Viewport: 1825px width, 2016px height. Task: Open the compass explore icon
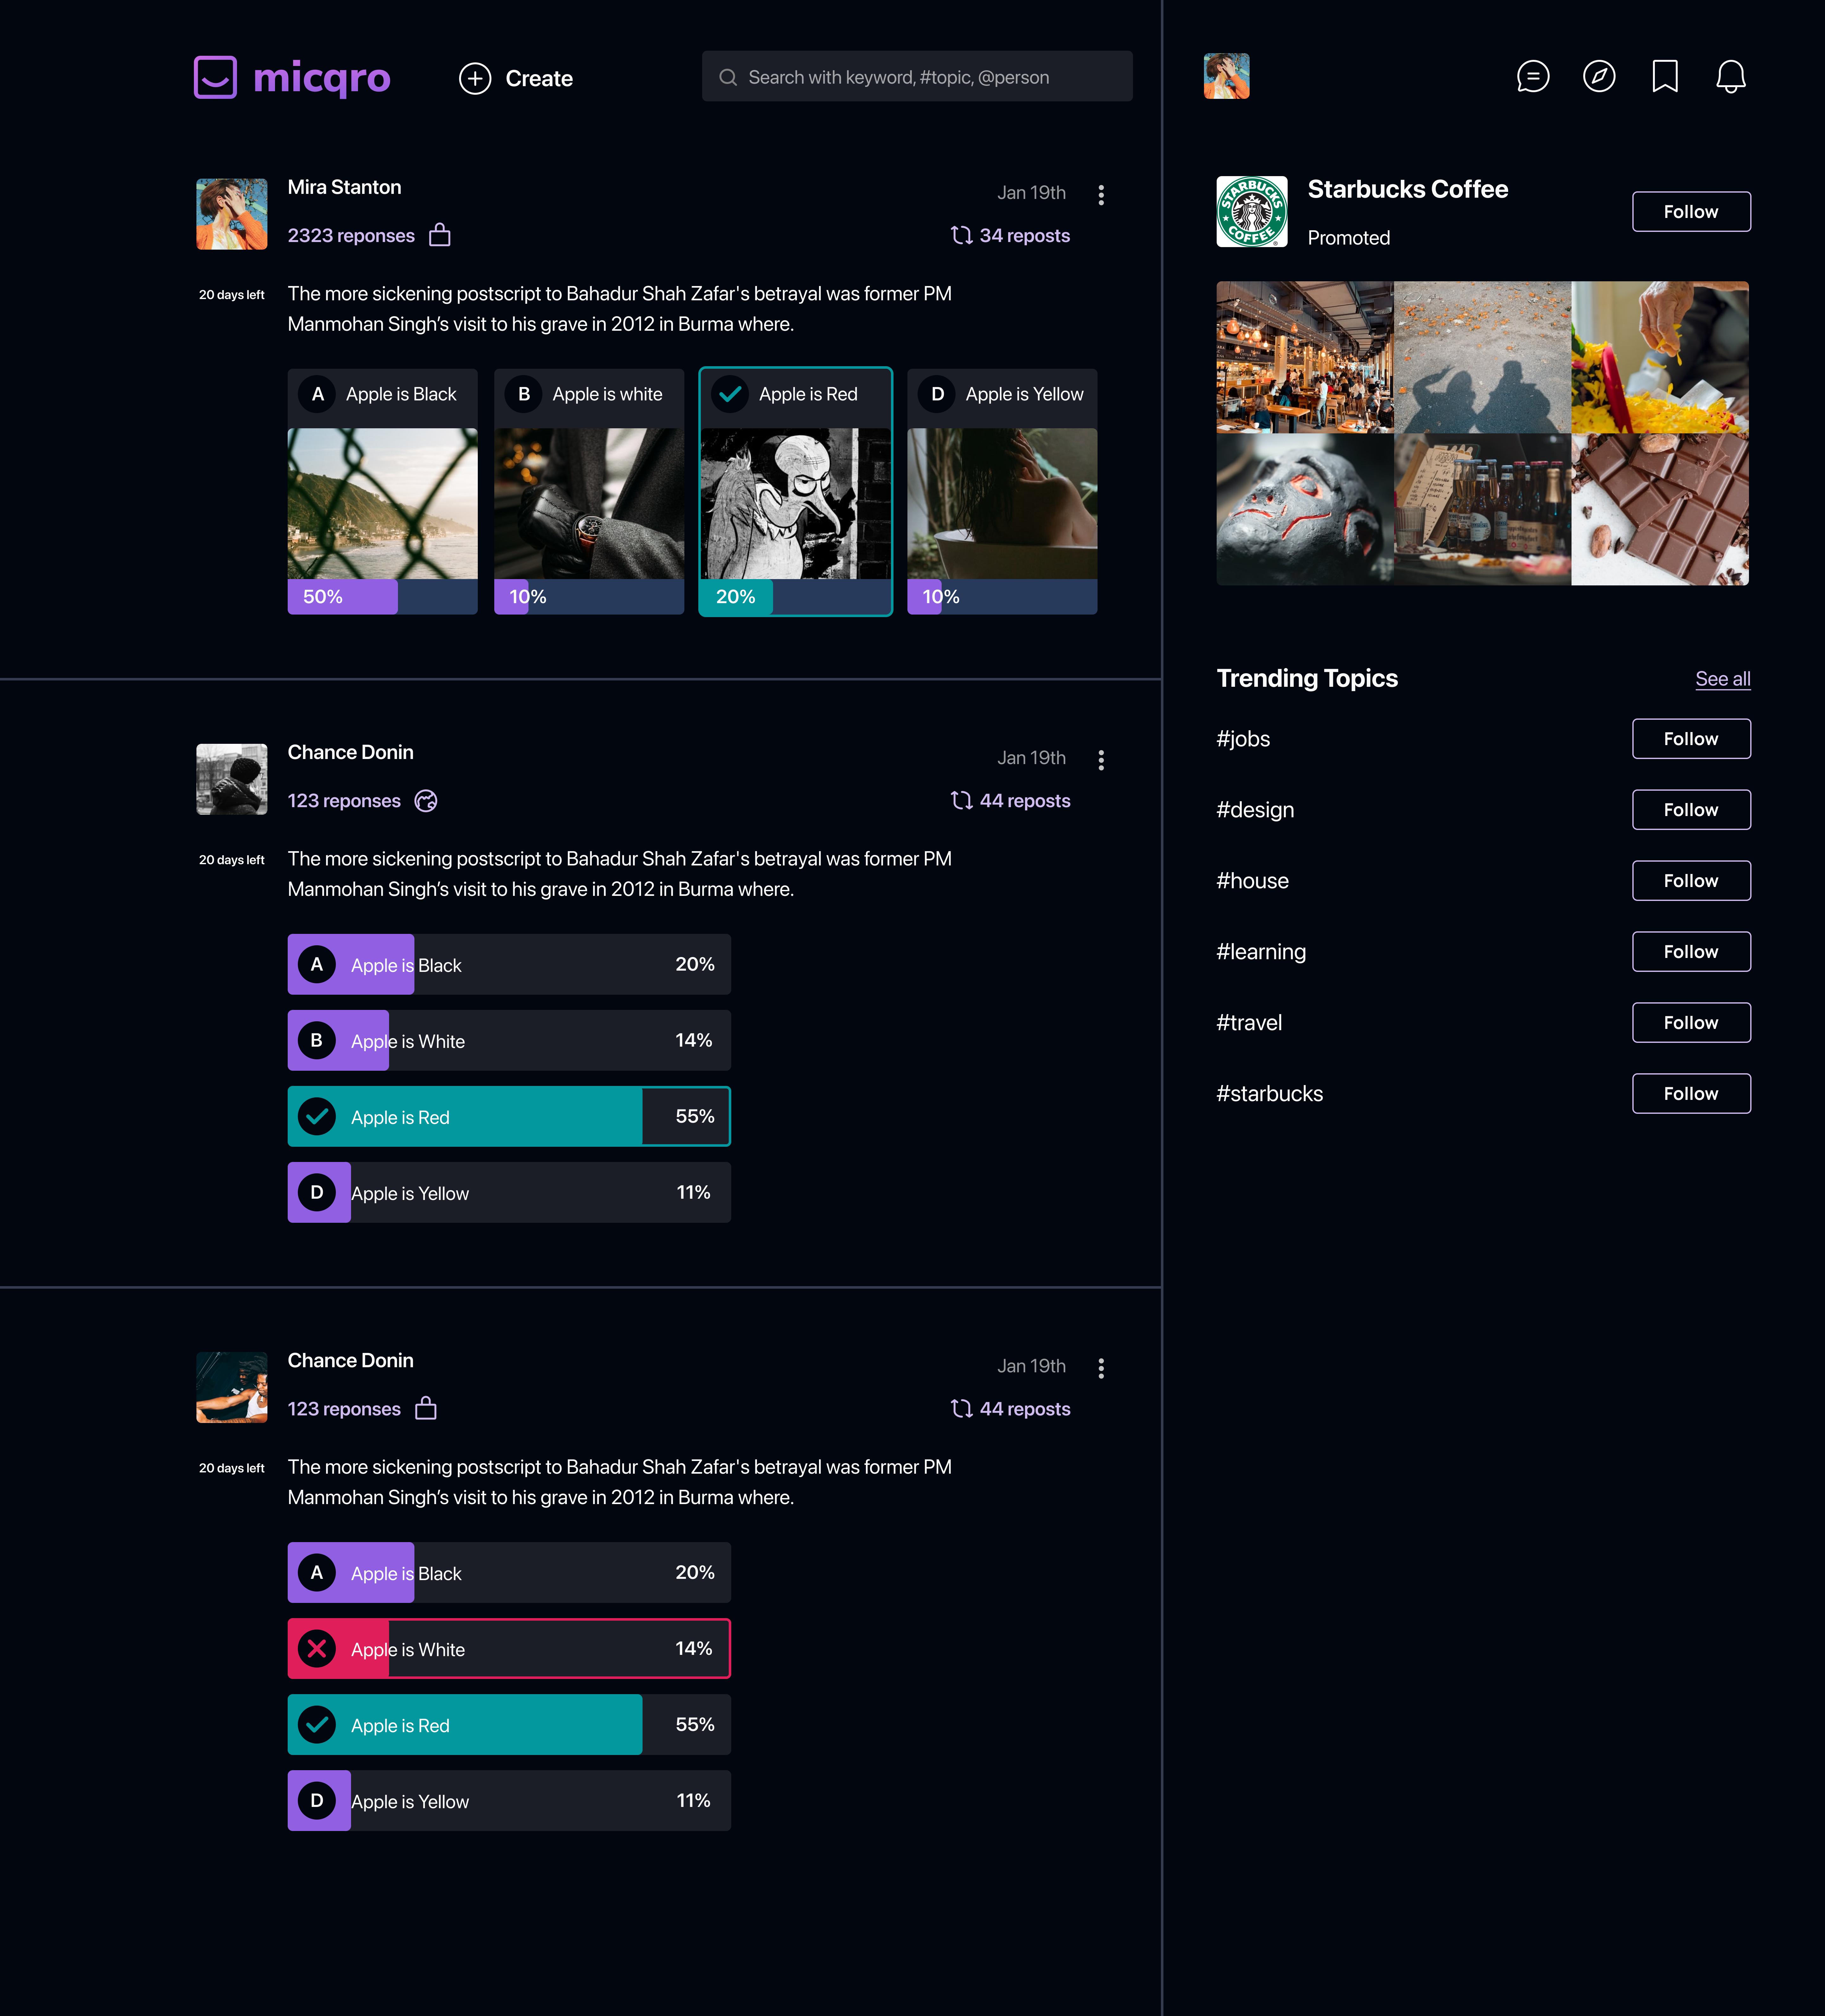(x=1599, y=76)
